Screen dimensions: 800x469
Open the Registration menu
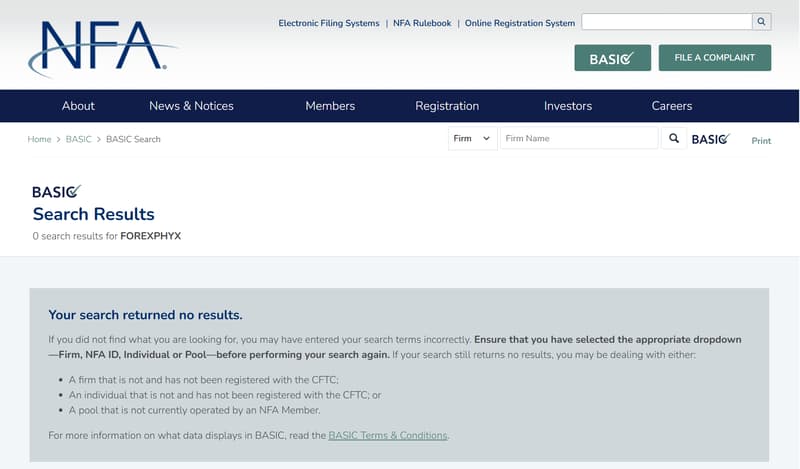pyautogui.click(x=447, y=106)
